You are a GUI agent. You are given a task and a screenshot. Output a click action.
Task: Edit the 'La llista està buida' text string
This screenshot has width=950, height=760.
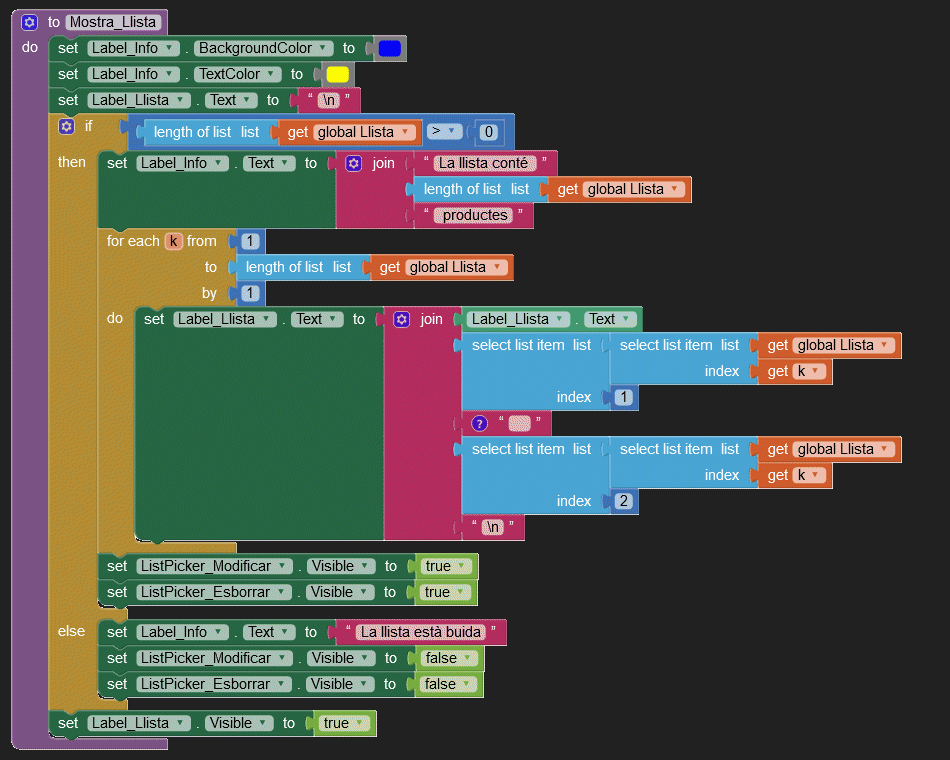421,632
